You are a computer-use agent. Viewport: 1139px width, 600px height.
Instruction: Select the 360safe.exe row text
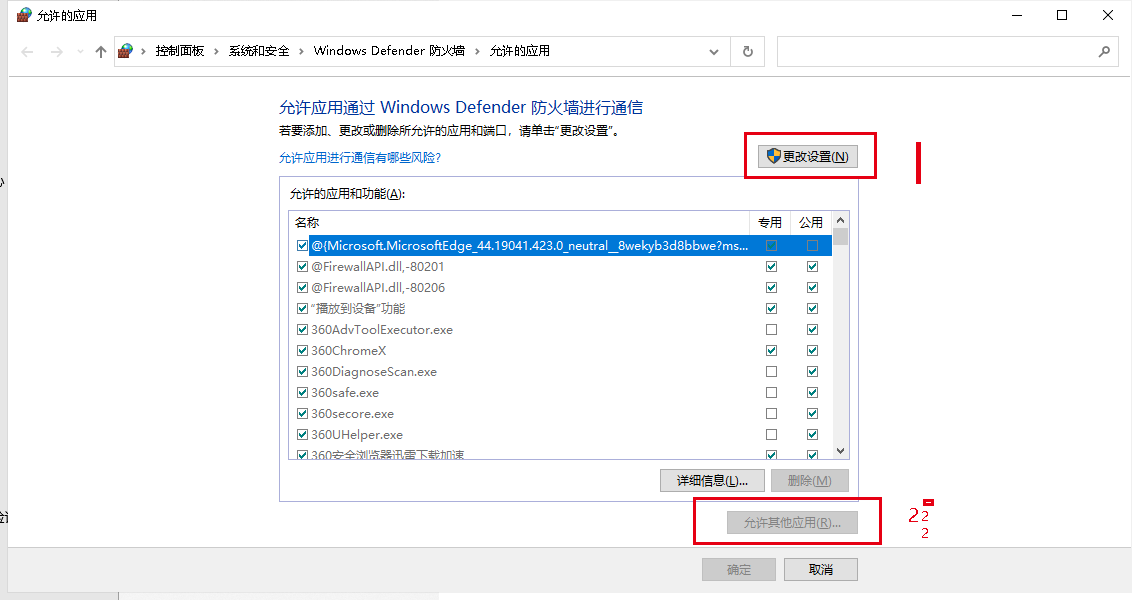coord(345,393)
